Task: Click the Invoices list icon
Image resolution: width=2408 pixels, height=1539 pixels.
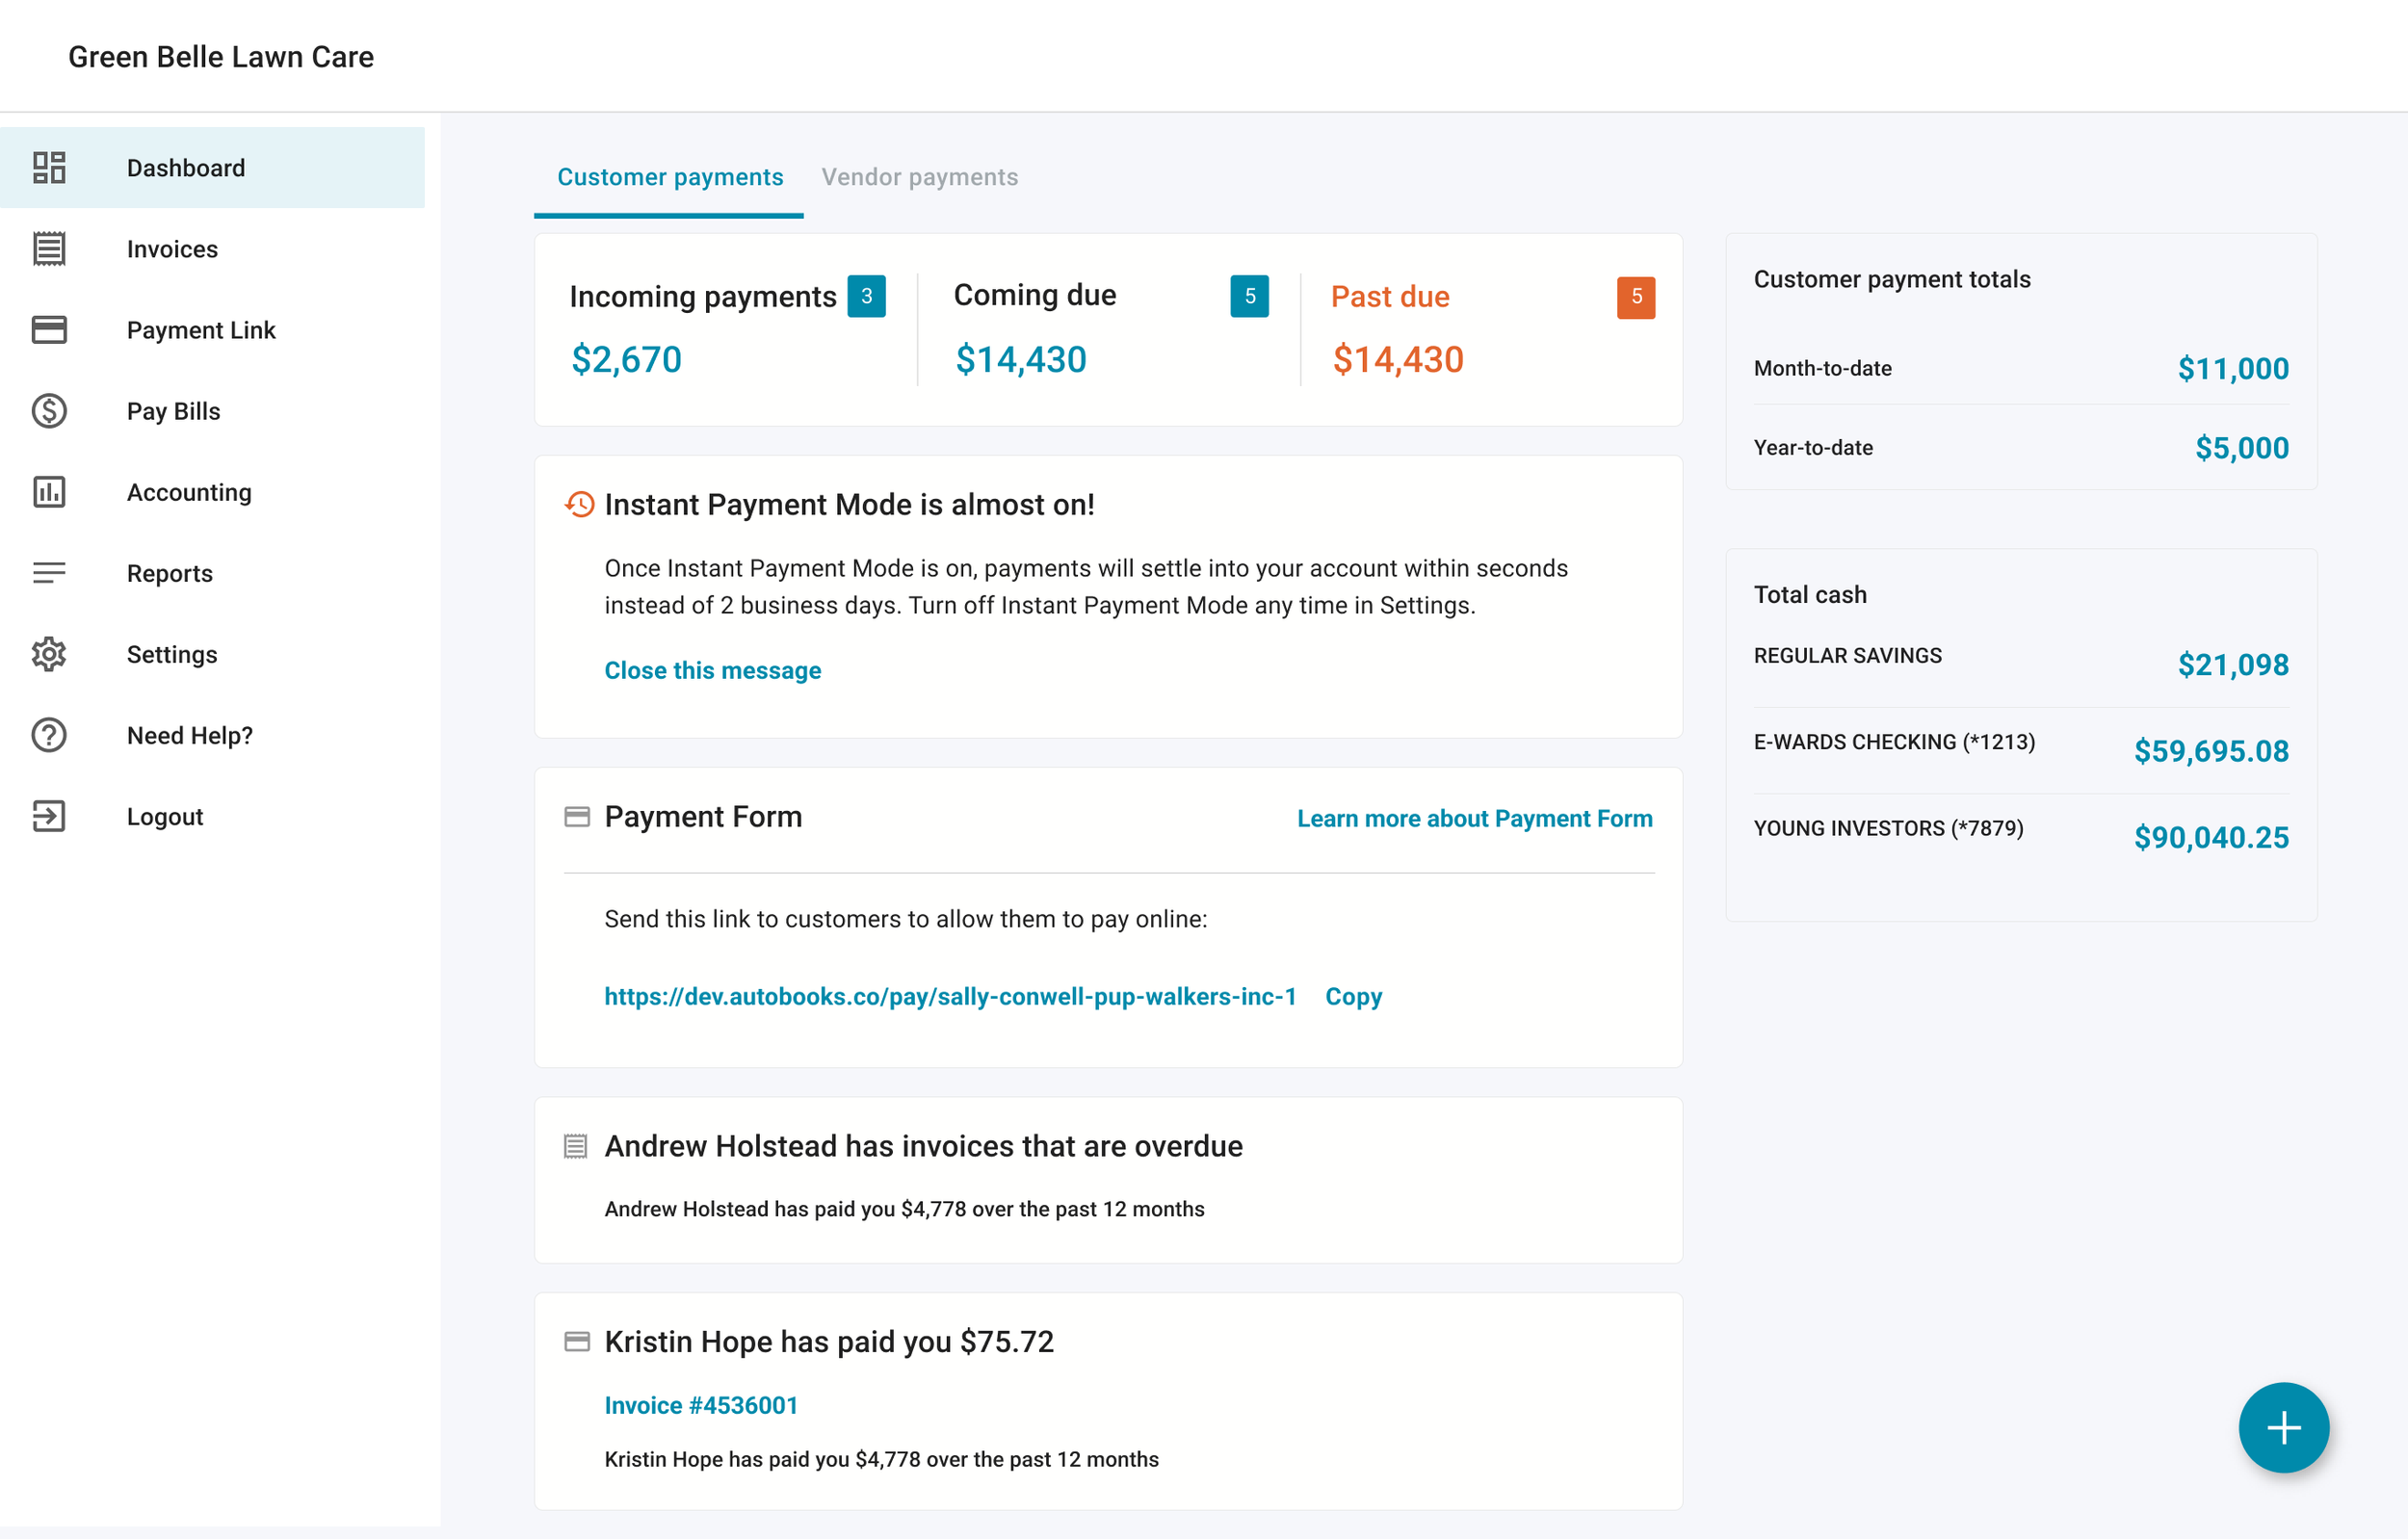Action: pos(49,248)
